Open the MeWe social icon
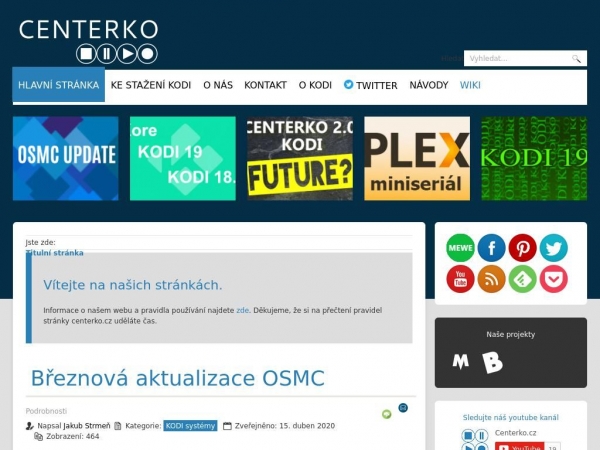The width and height of the screenshot is (600, 450). [x=460, y=248]
